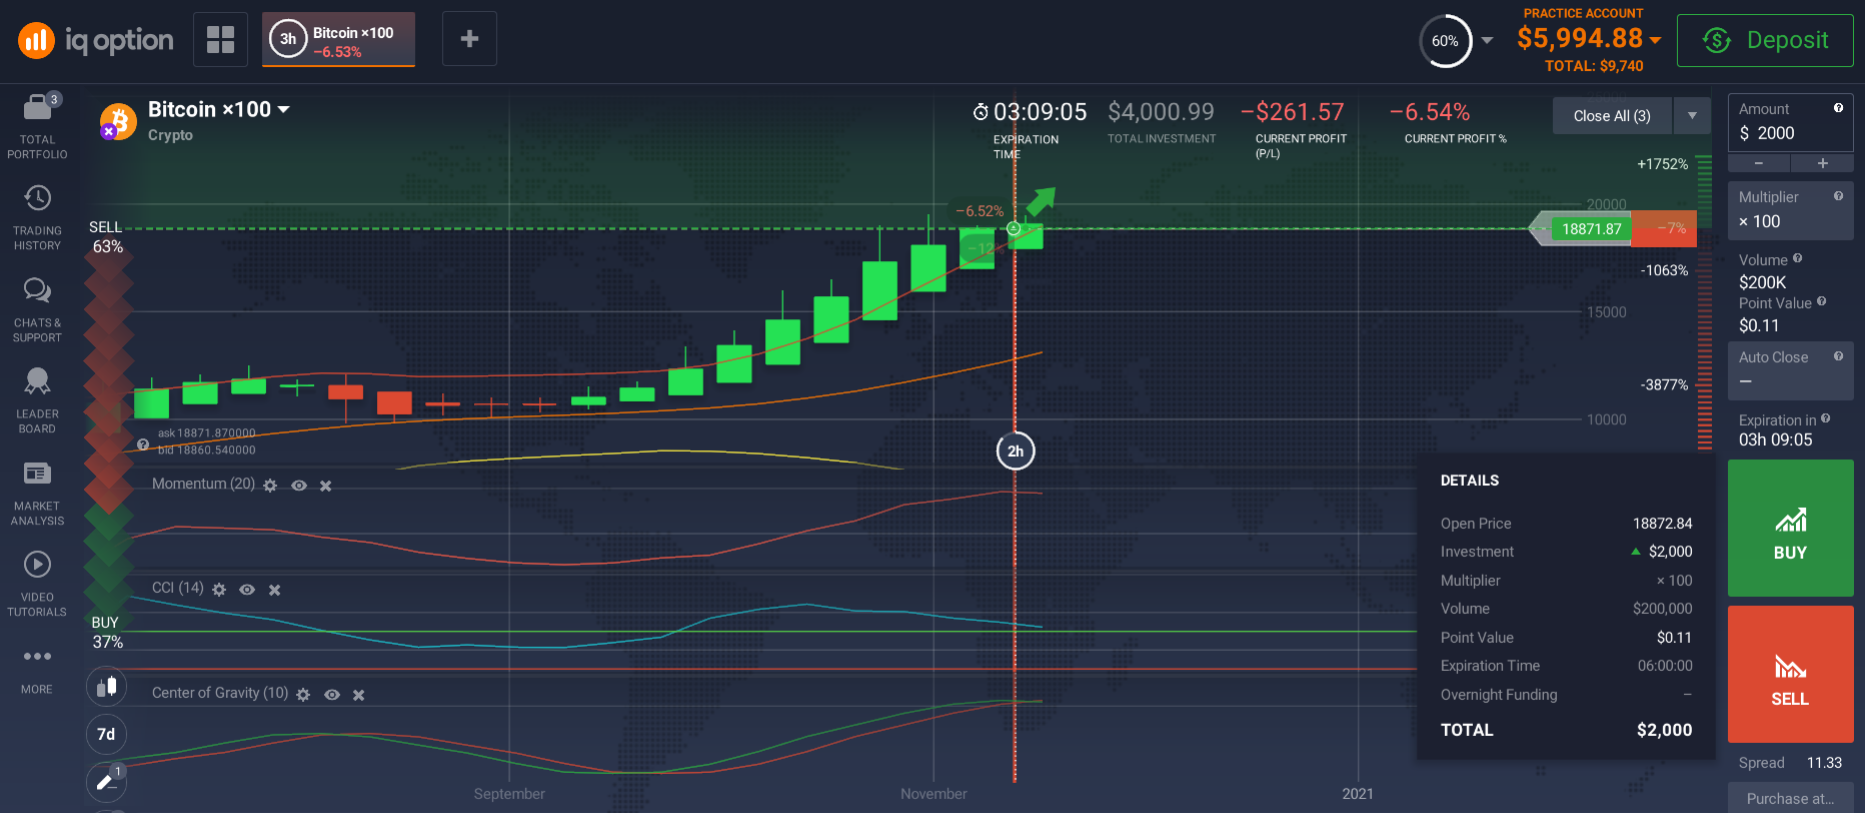The image size is (1865, 813).
Task: Click the red SELL button
Action: coord(1790,674)
